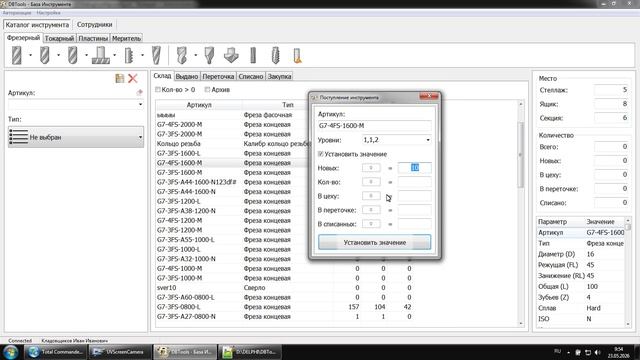Open the Пластины tab
Viewport: 640px width, 360px height.
(x=93, y=38)
